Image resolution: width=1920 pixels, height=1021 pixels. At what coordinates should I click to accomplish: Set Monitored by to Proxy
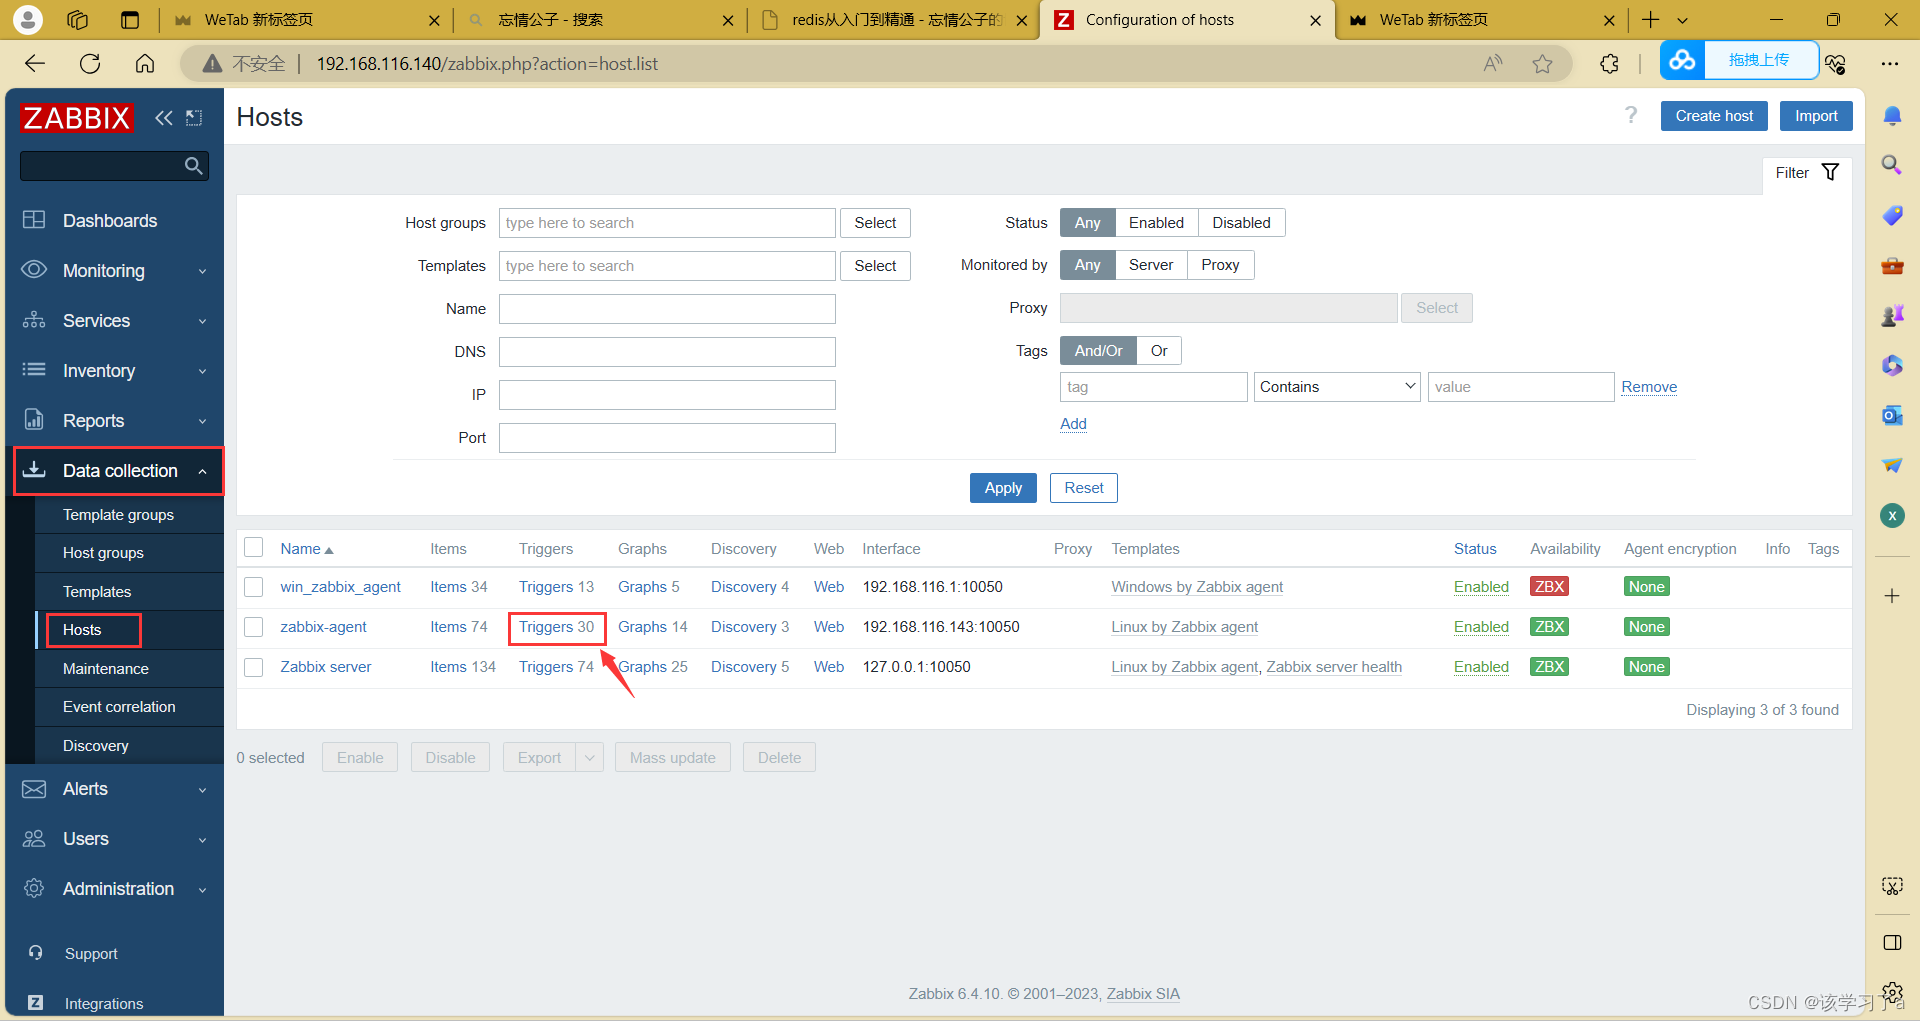point(1220,265)
